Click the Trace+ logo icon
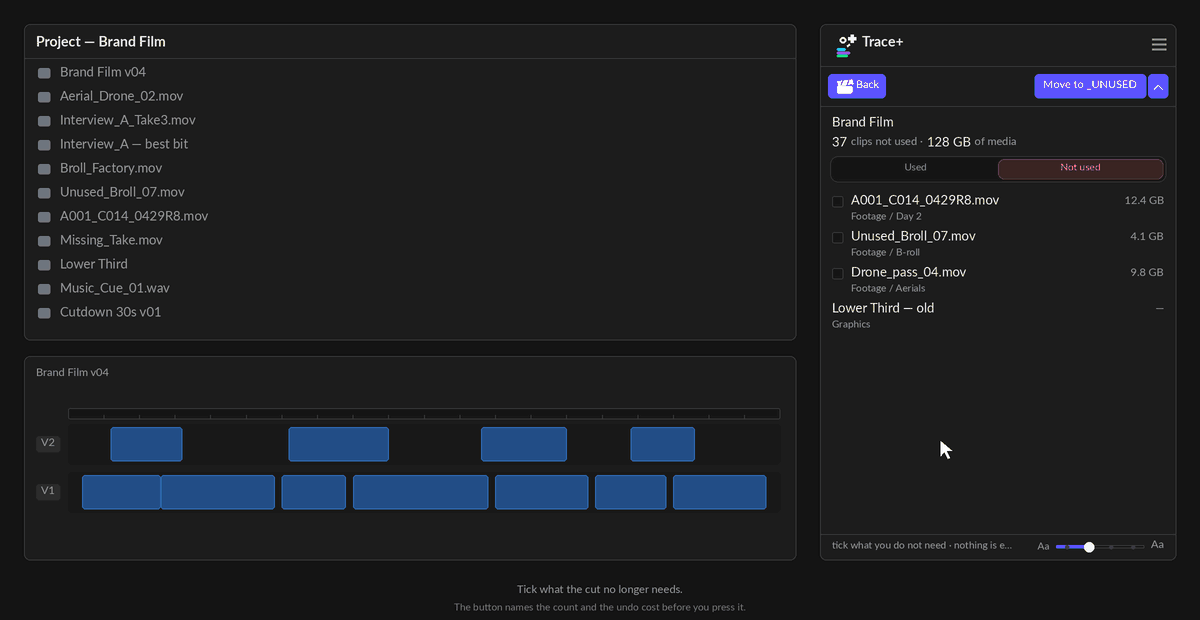 [846, 45]
